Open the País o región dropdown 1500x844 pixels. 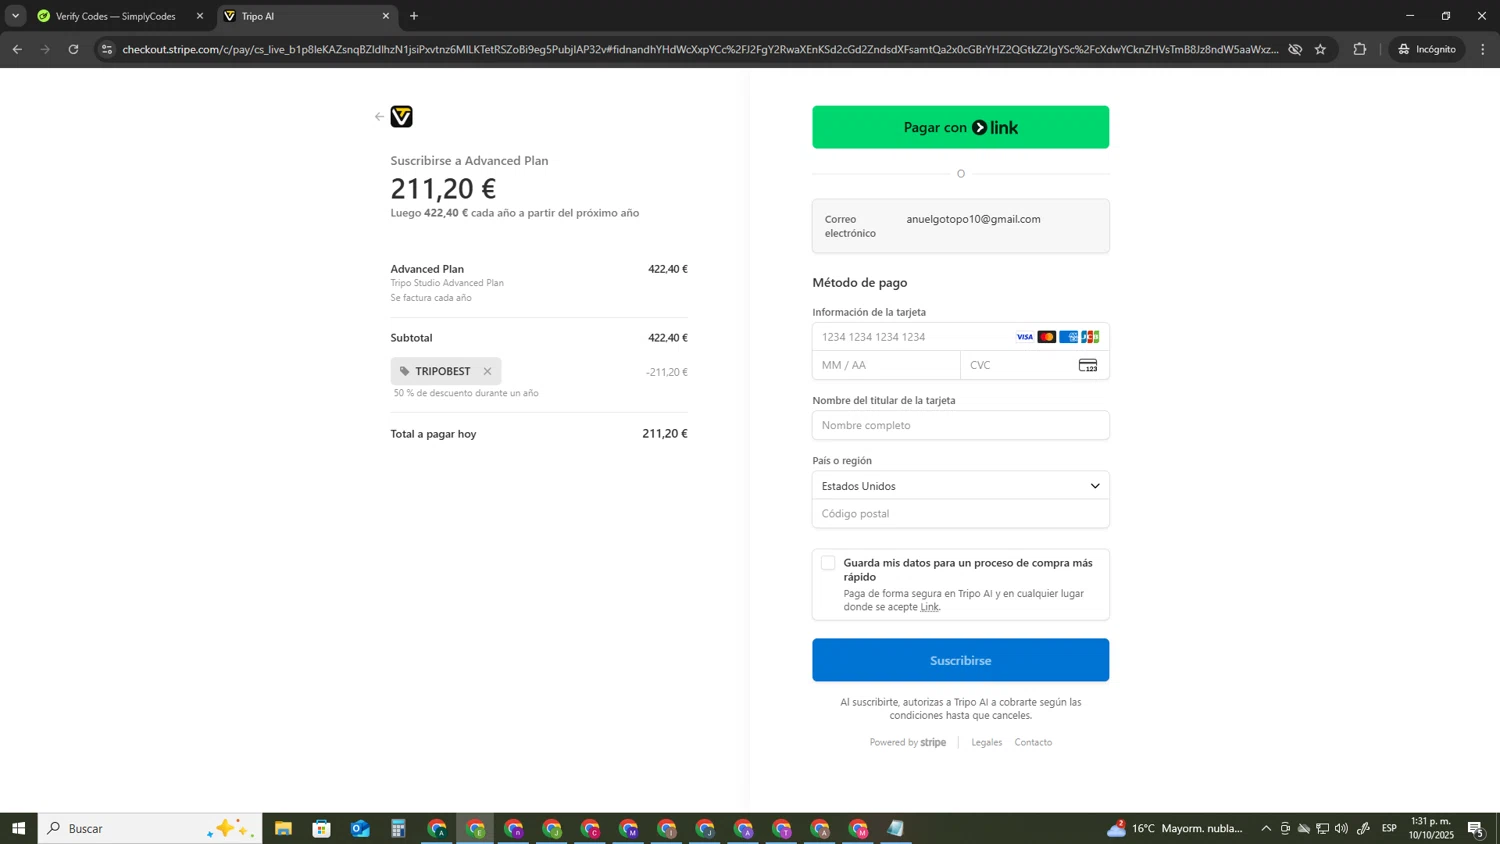[960, 486]
